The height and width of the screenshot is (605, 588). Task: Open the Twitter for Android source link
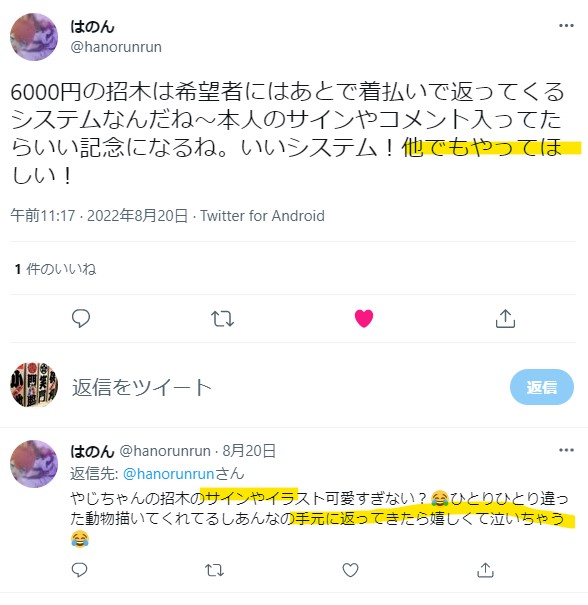click(x=262, y=216)
